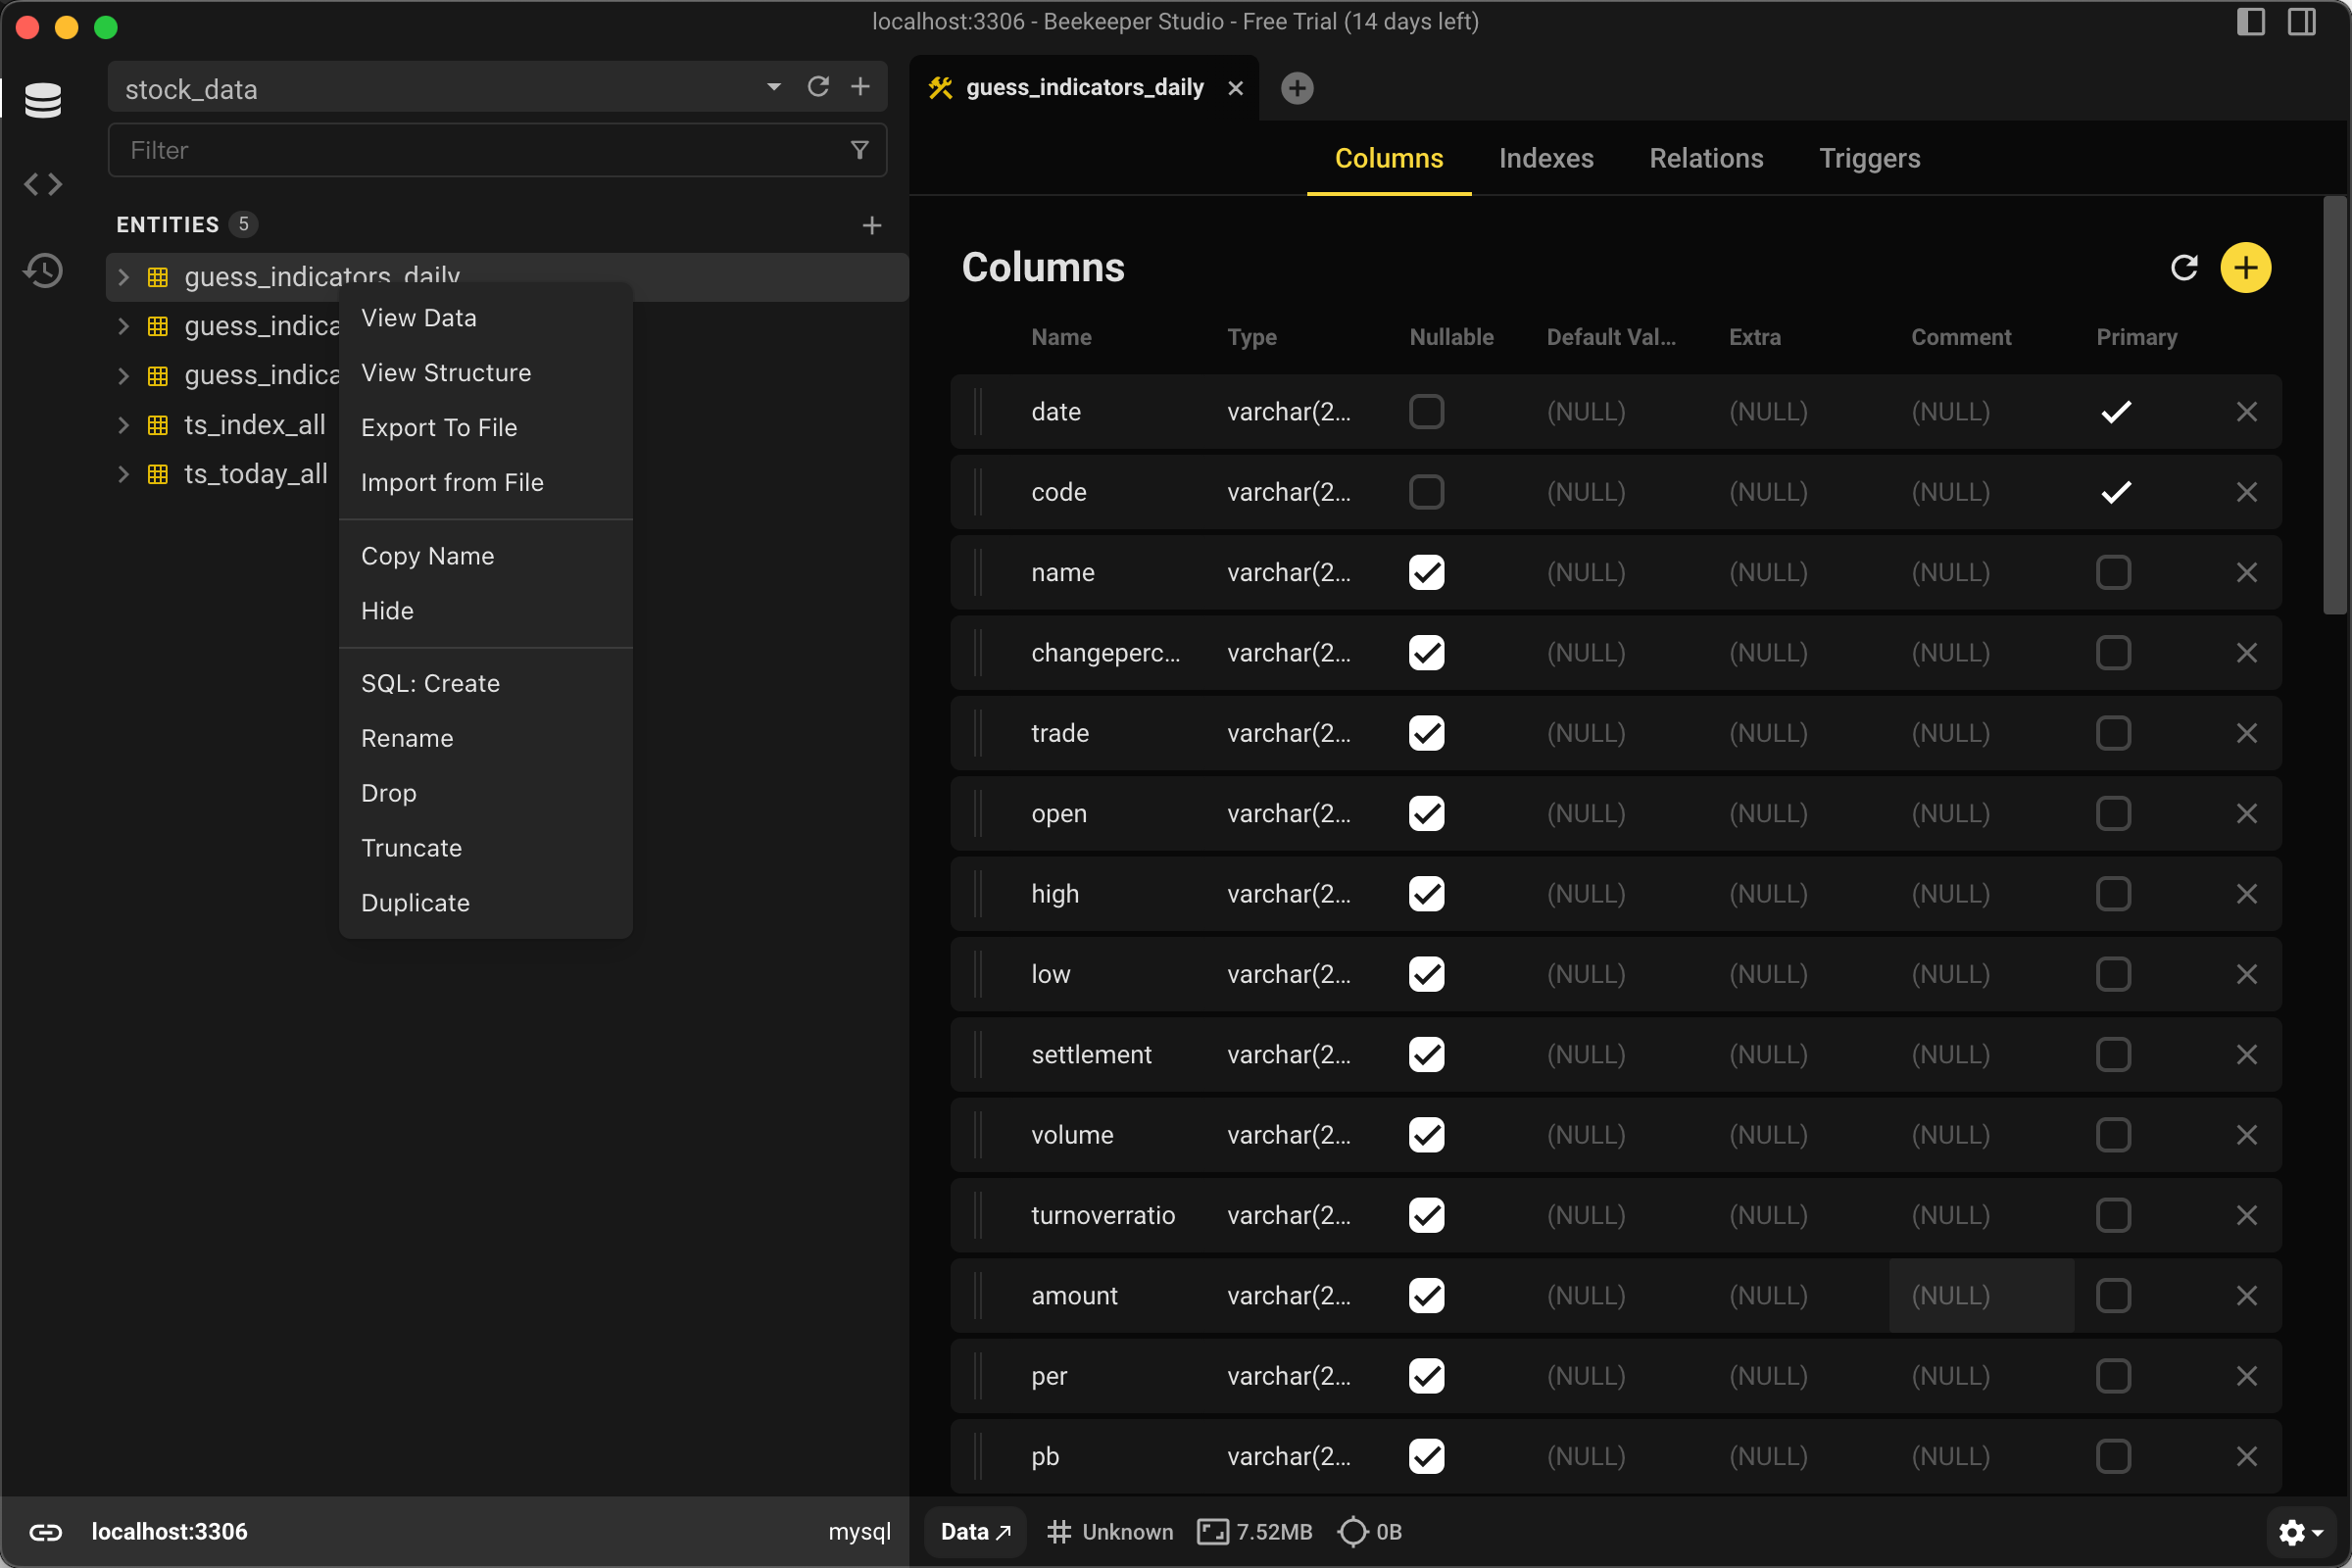The height and width of the screenshot is (1568, 2352).
Task: Expand the ts_index_all table tree
Action: click(123, 425)
